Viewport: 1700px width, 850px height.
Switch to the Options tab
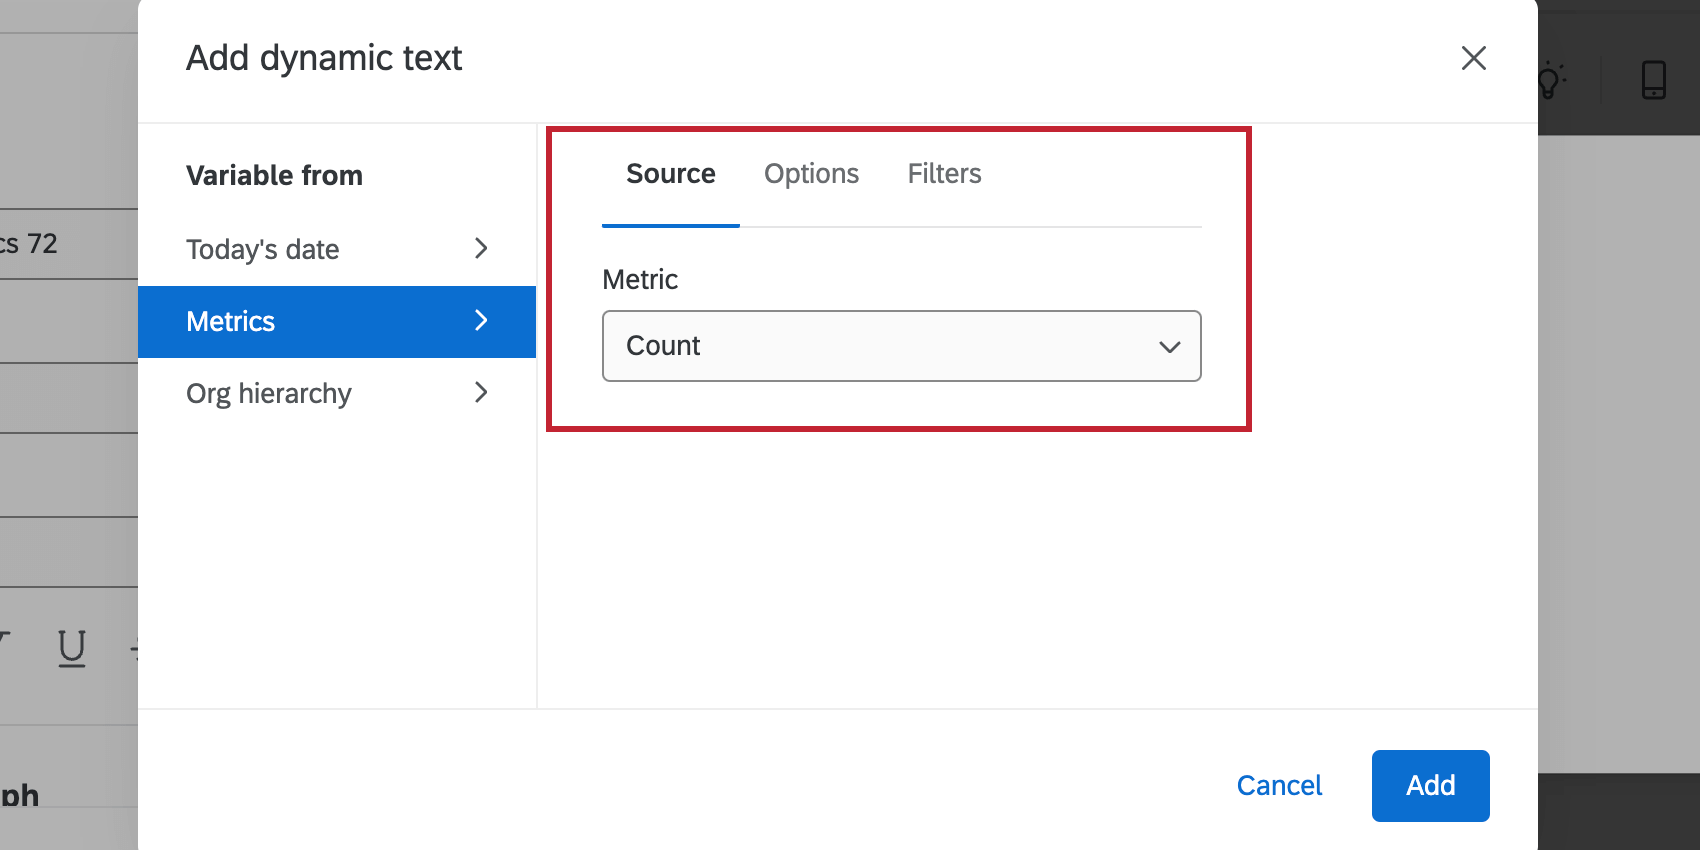[811, 174]
